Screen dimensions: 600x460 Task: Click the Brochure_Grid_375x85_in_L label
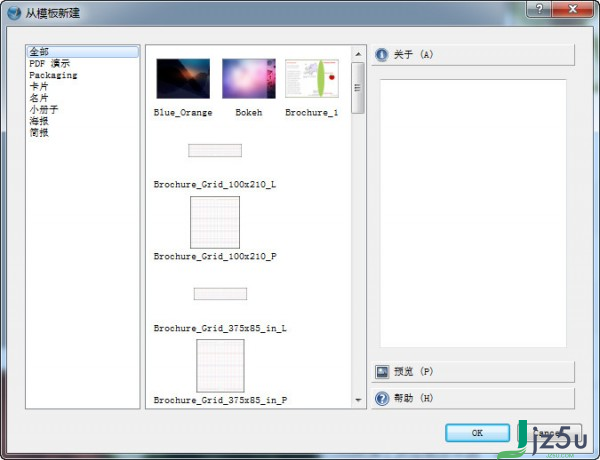click(x=220, y=328)
